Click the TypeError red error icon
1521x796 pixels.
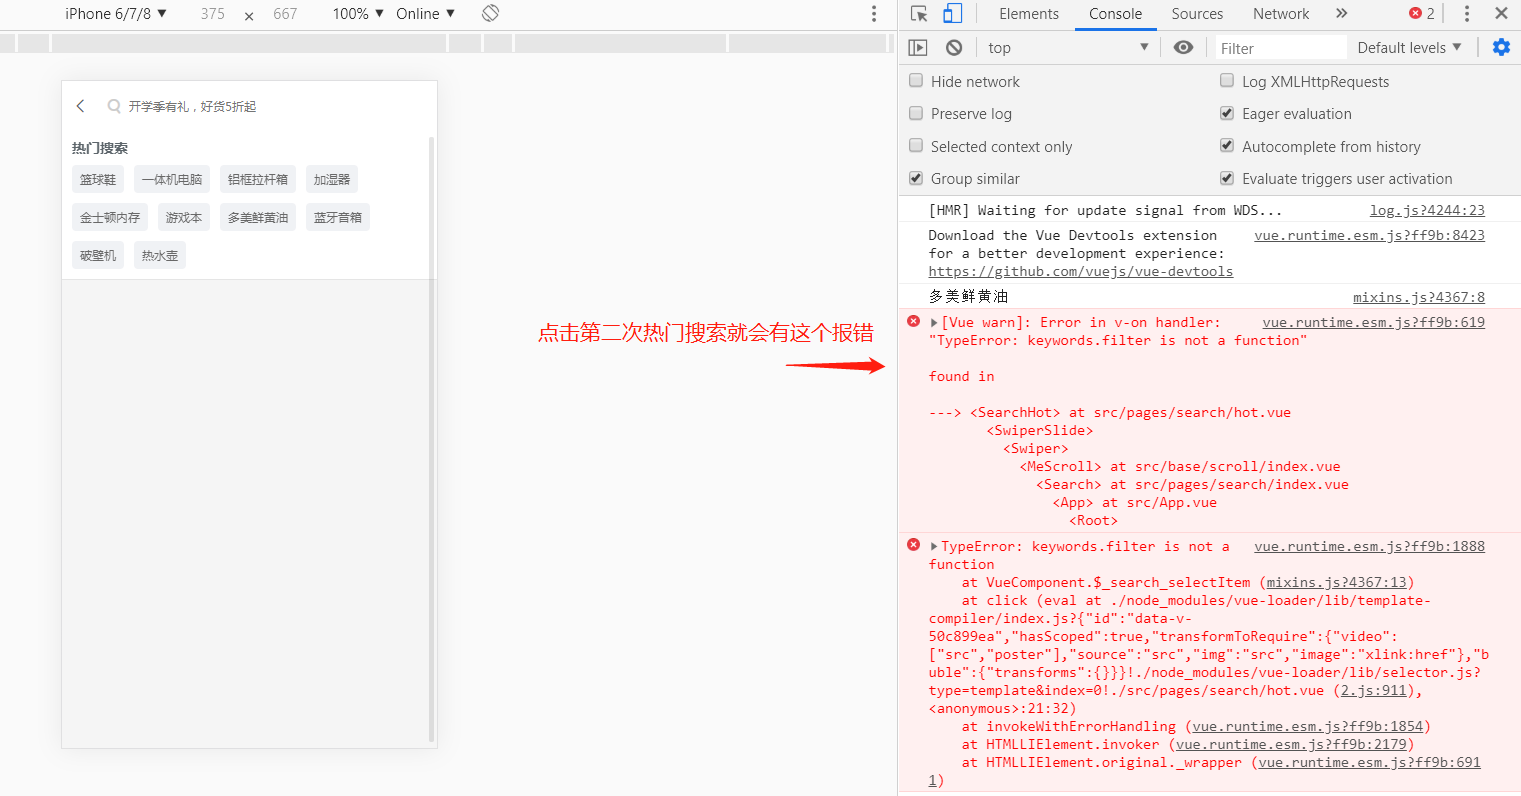913,545
